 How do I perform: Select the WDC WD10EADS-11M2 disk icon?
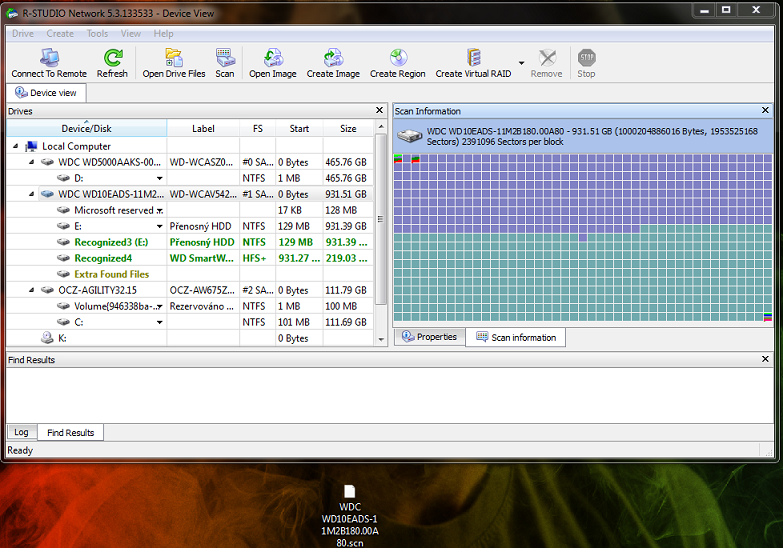click(x=47, y=194)
